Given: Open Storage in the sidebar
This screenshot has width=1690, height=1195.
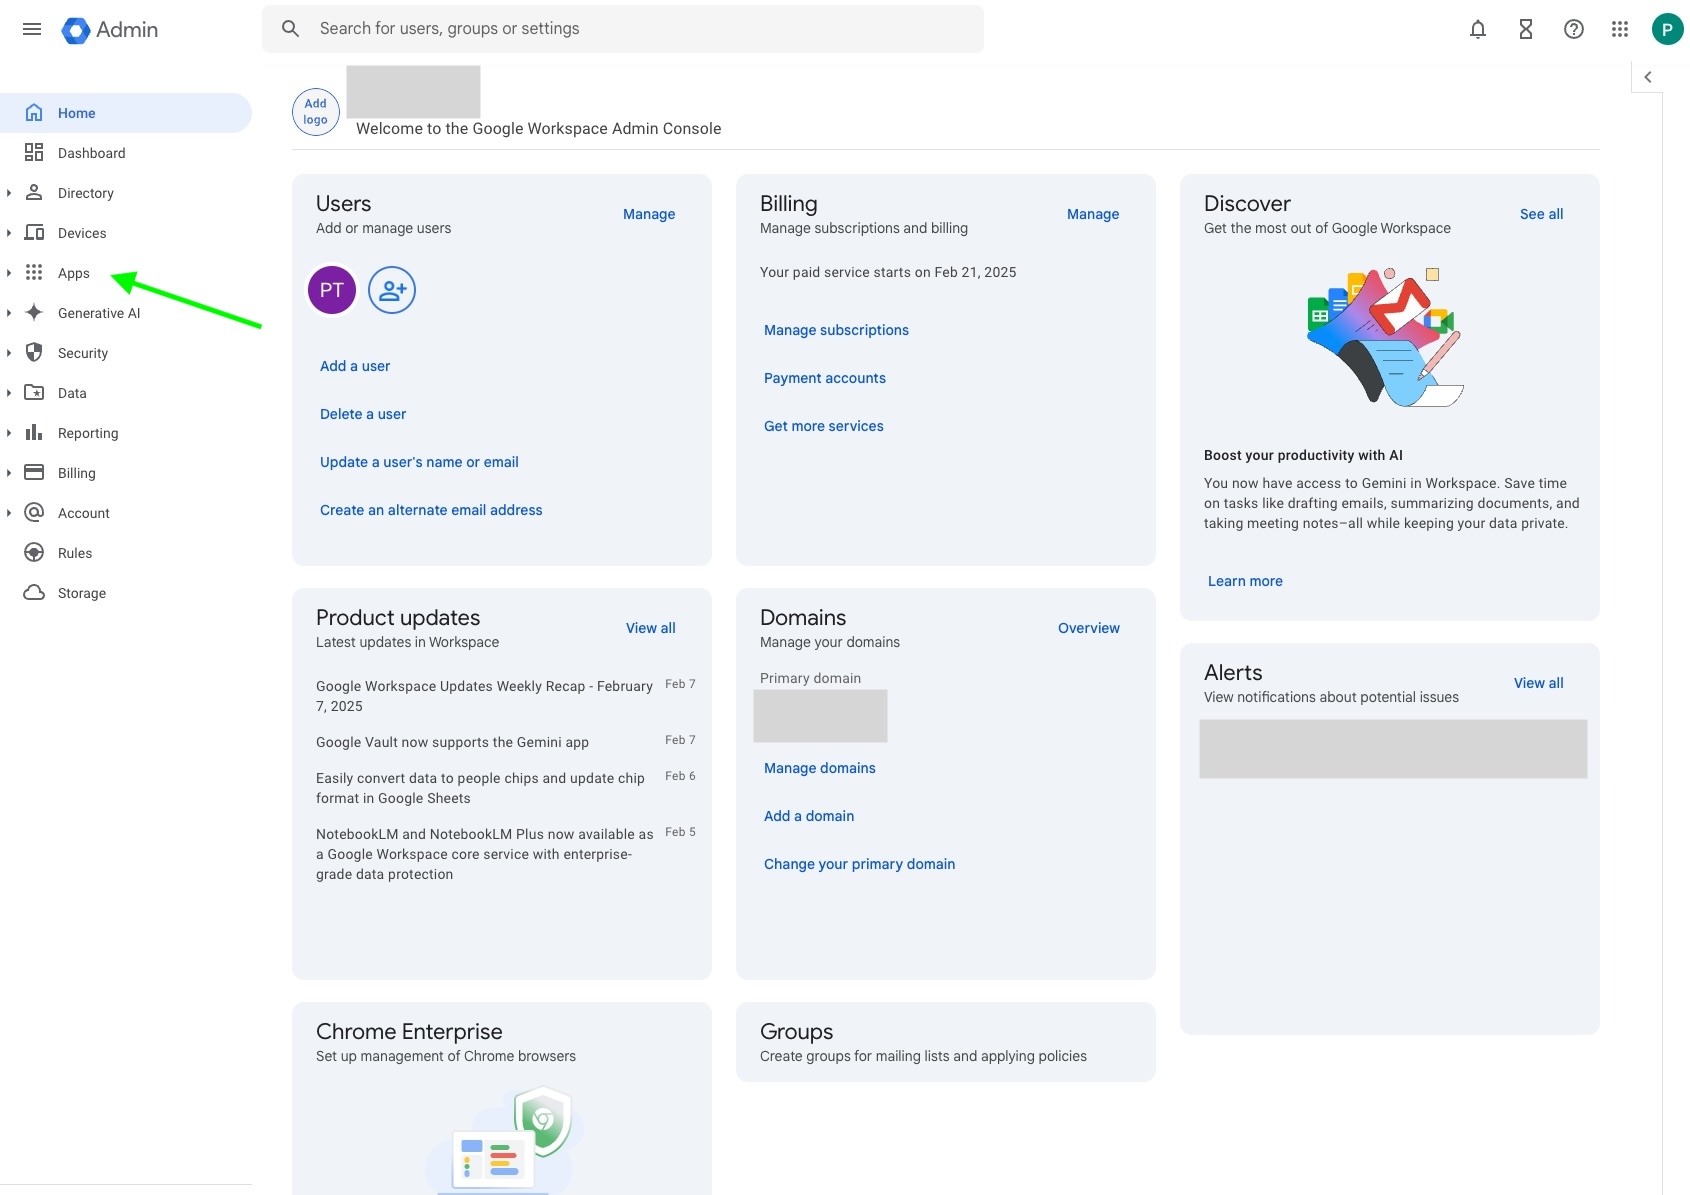Looking at the screenshot, I should click(82, 593).
